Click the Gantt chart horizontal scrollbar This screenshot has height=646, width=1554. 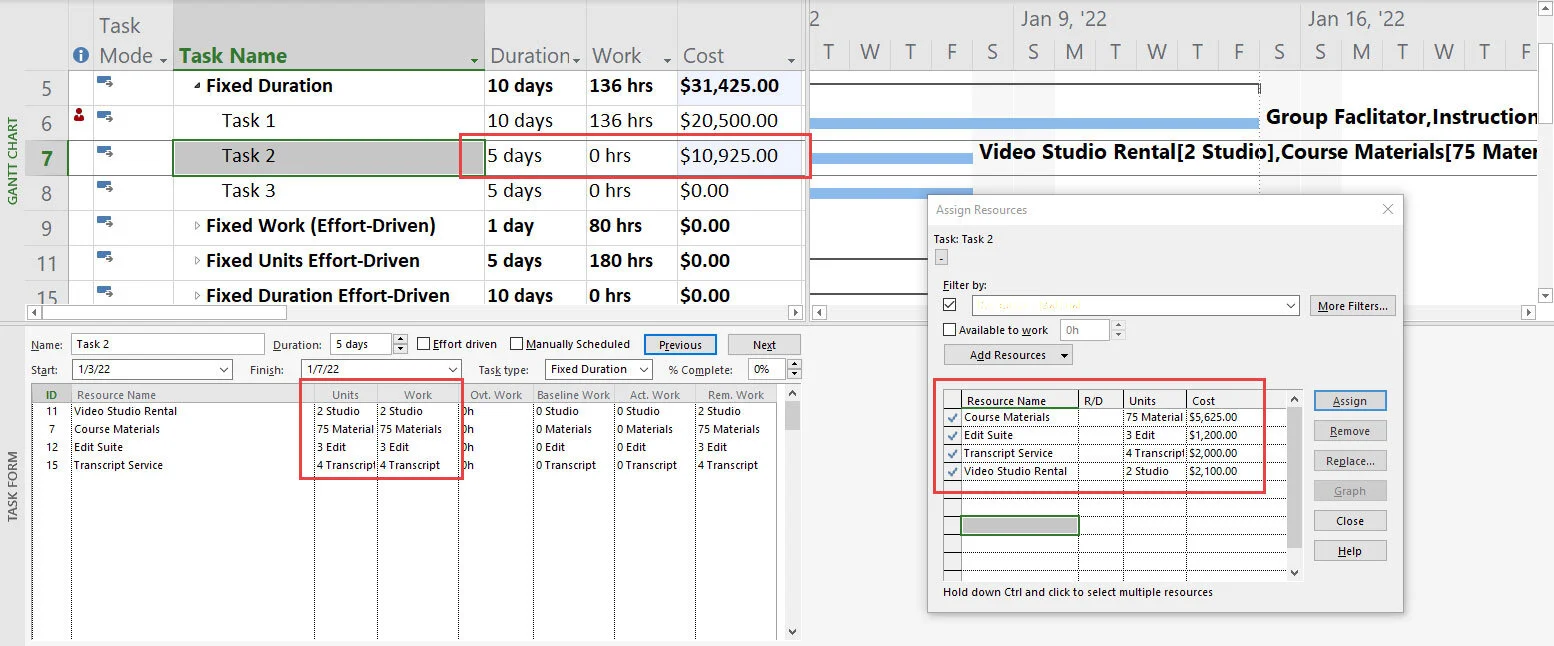[x=1174, y=313]
